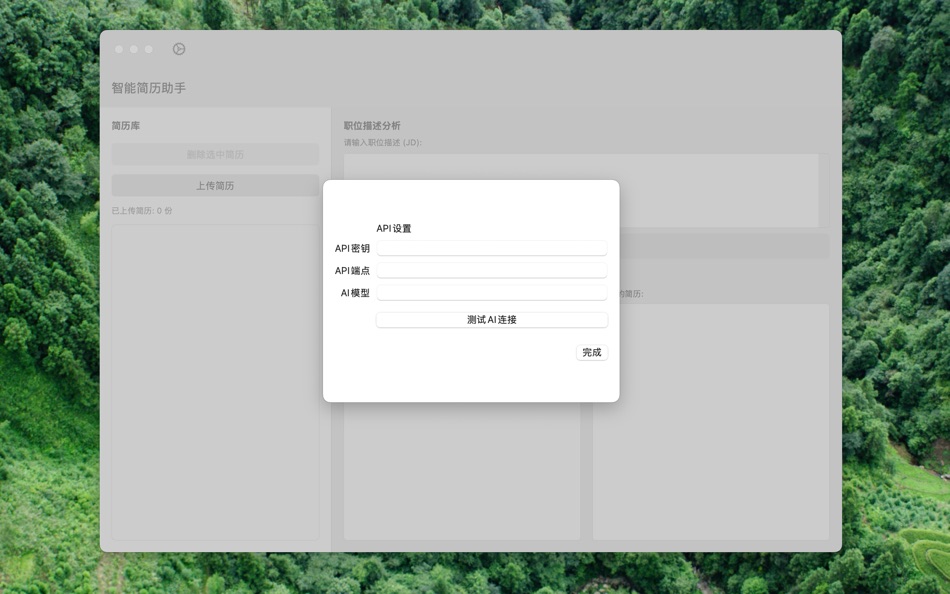Click the 智能简历助手 app title
This screenshot has width=950, height=594.
click(x=148, y=88)
